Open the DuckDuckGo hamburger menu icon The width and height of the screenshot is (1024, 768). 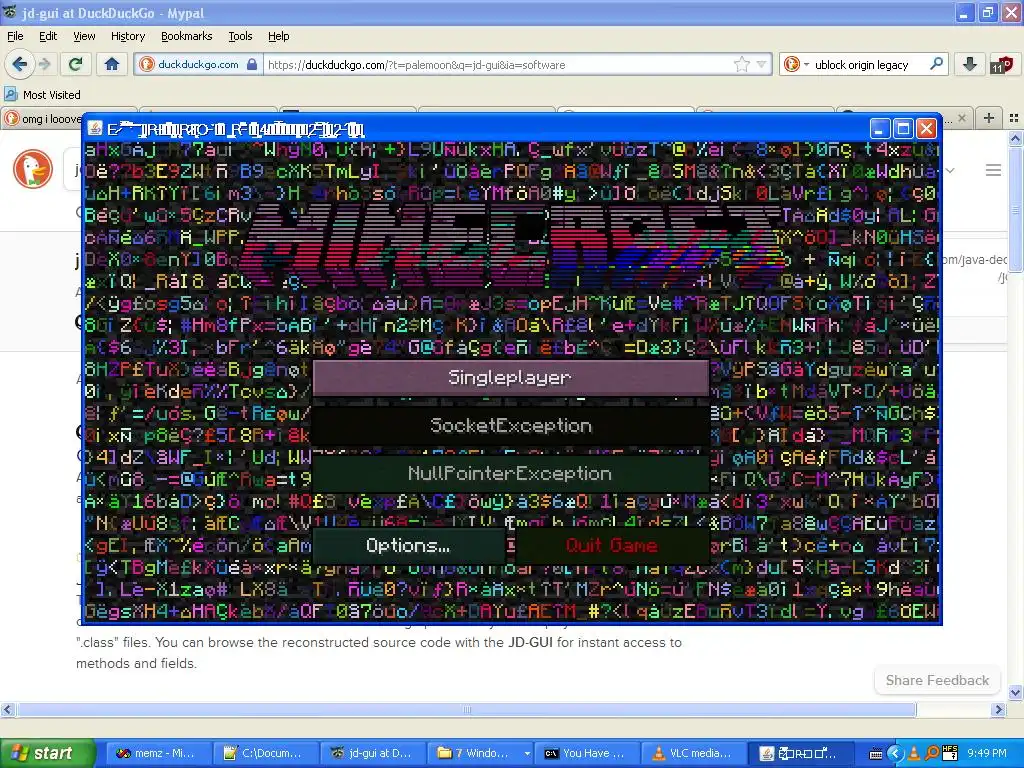pyautogui.click(x=993, y=170)
